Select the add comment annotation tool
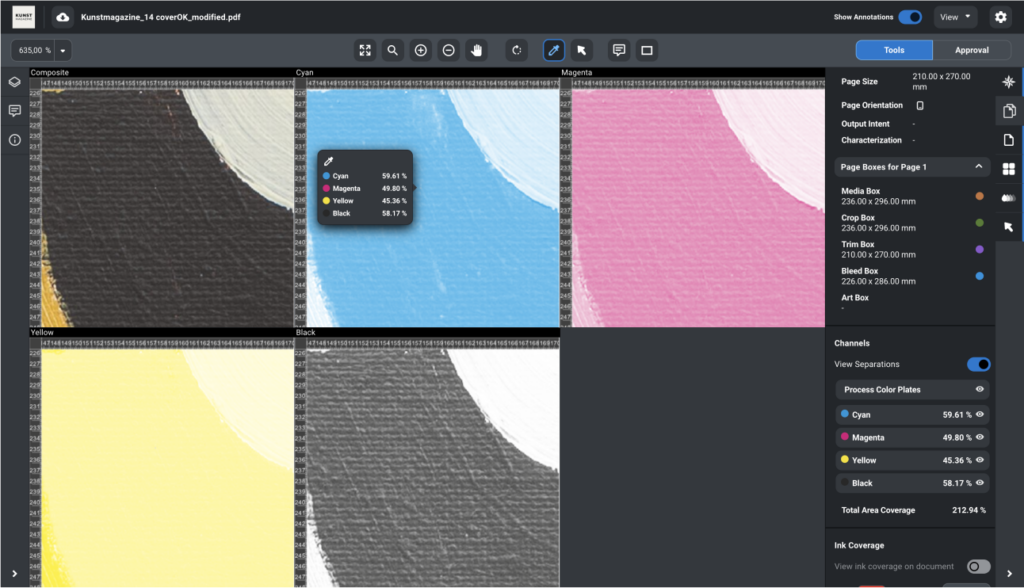Image resolution: width=1024 pixels, height=588 pixels. coord(619,50)
